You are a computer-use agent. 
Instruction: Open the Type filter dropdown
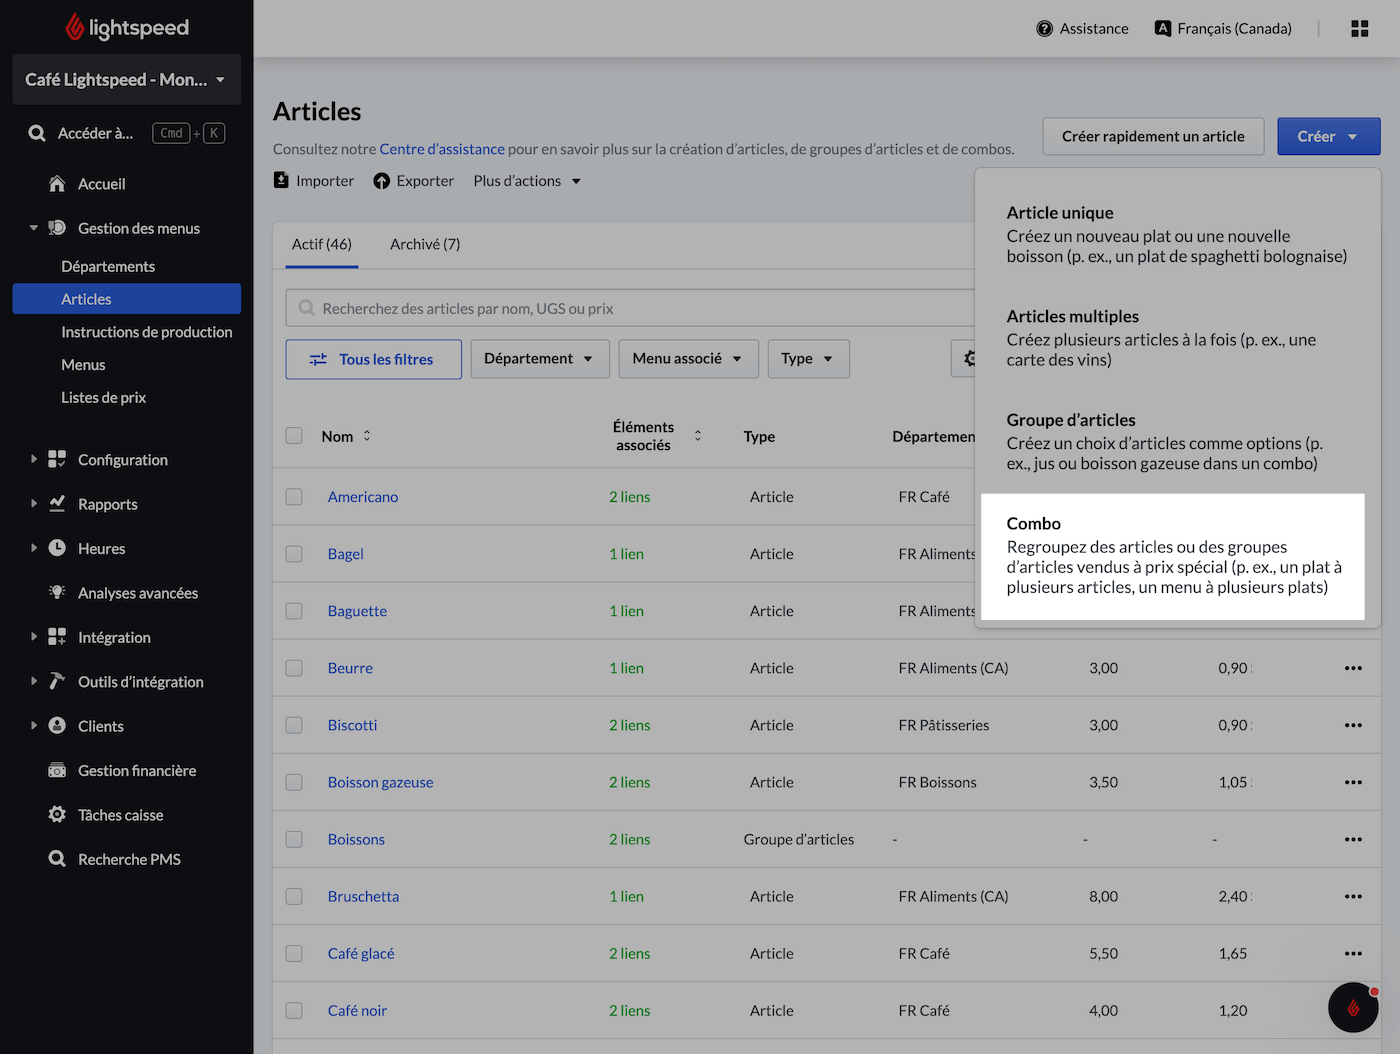tap(808, 359)
